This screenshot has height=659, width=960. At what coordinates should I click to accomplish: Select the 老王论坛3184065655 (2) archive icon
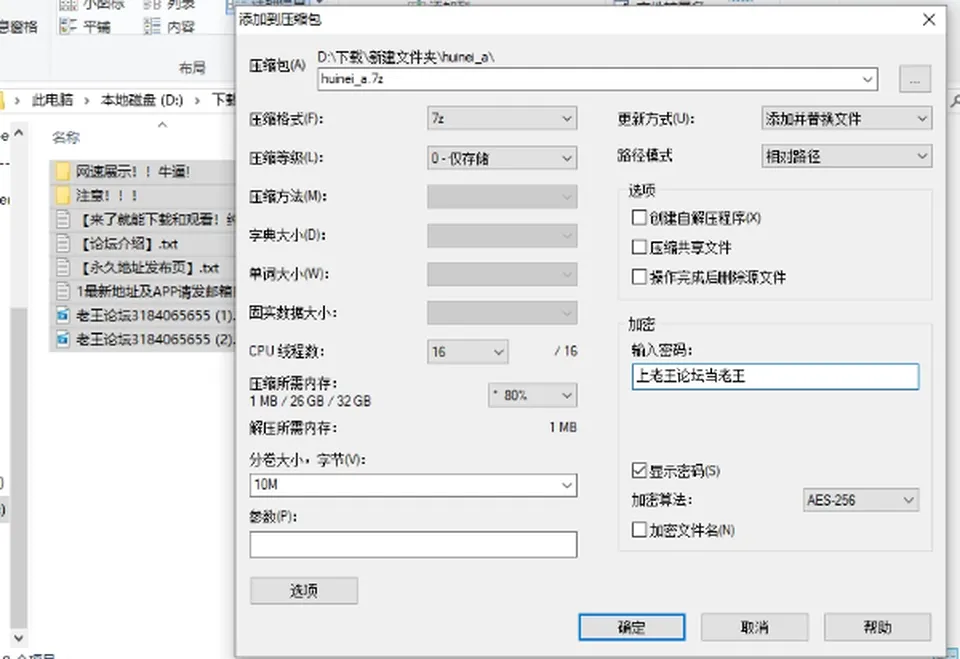pos(62,339)
